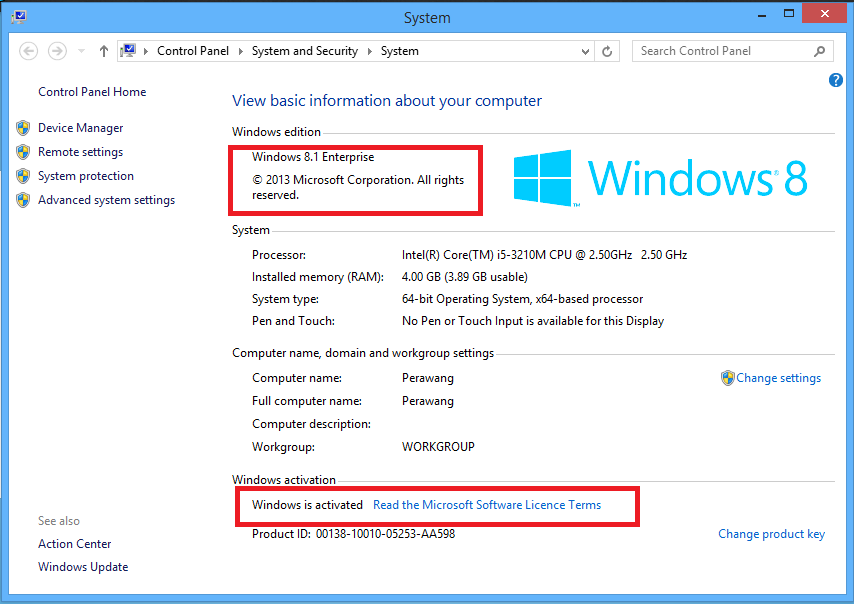
Task: Go up one level with the Up arrow
Action: coord(104,51)
